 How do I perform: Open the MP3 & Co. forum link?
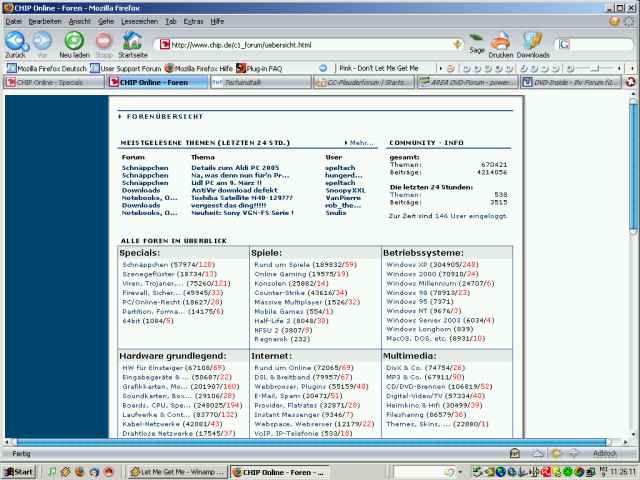point(404,377)
